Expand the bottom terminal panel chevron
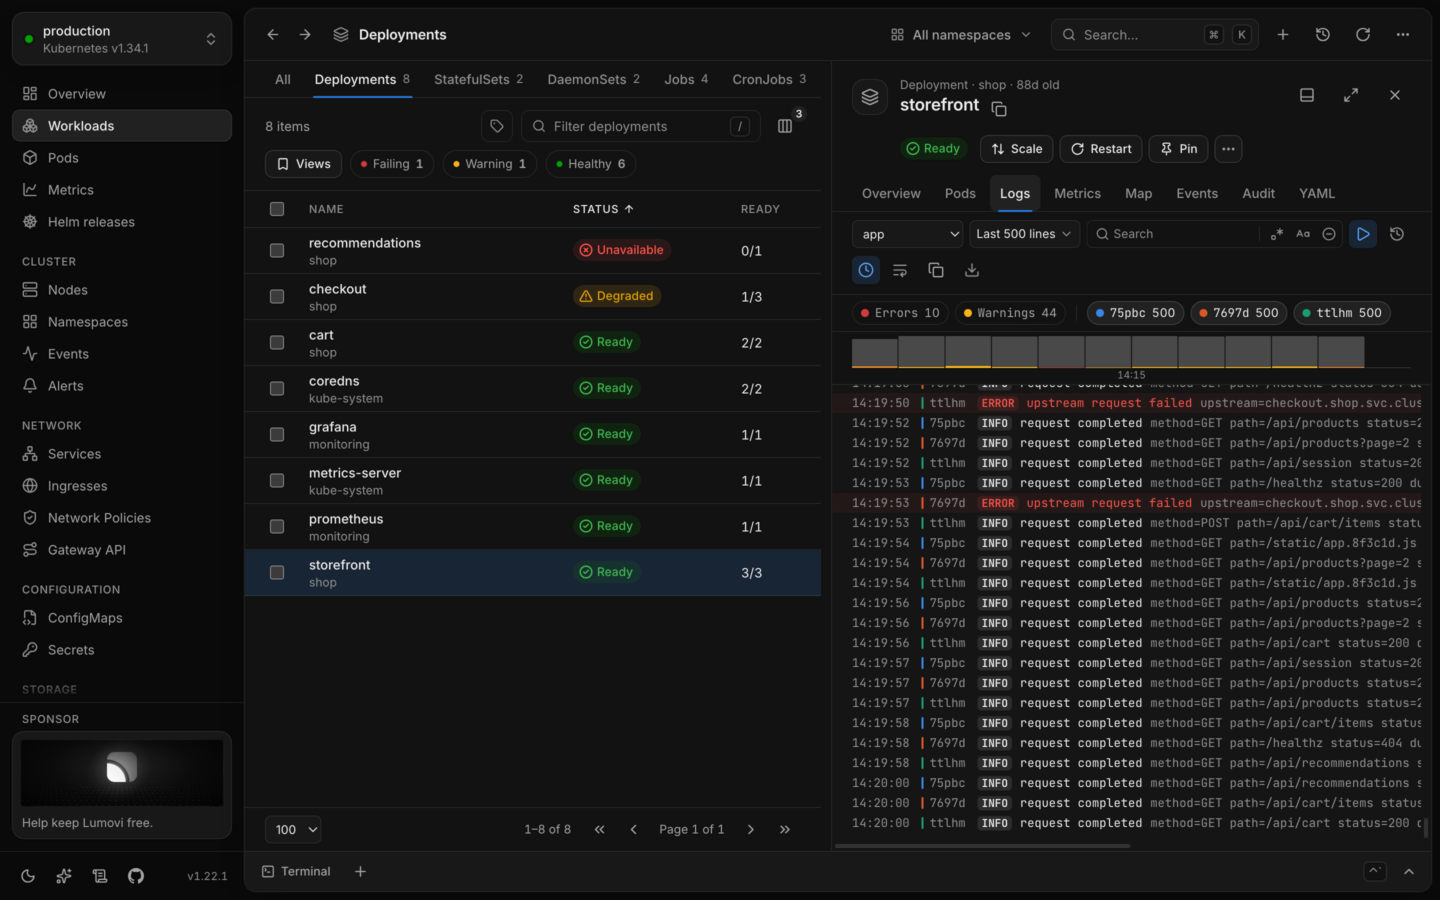1440x900 pixels. click(1408, 872)
